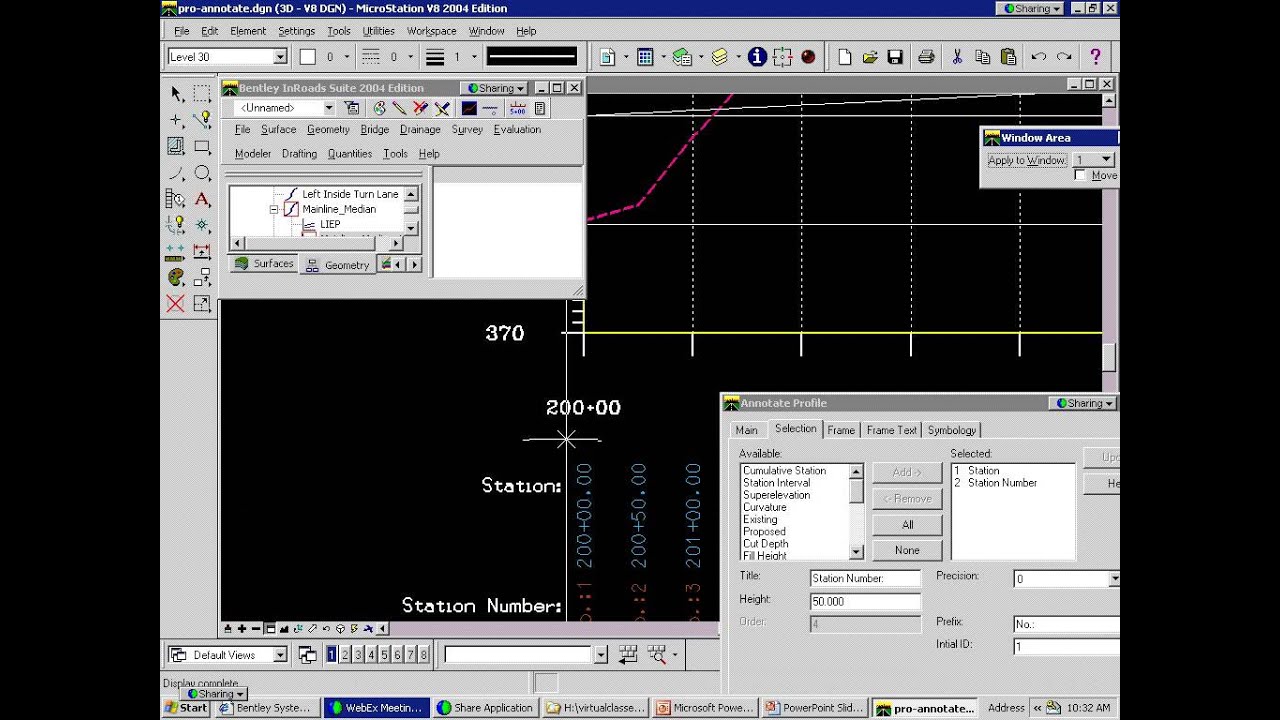Screen dimensions: 1280x720
Task: Click the Open file folder icon
Action: click(870, 57)
